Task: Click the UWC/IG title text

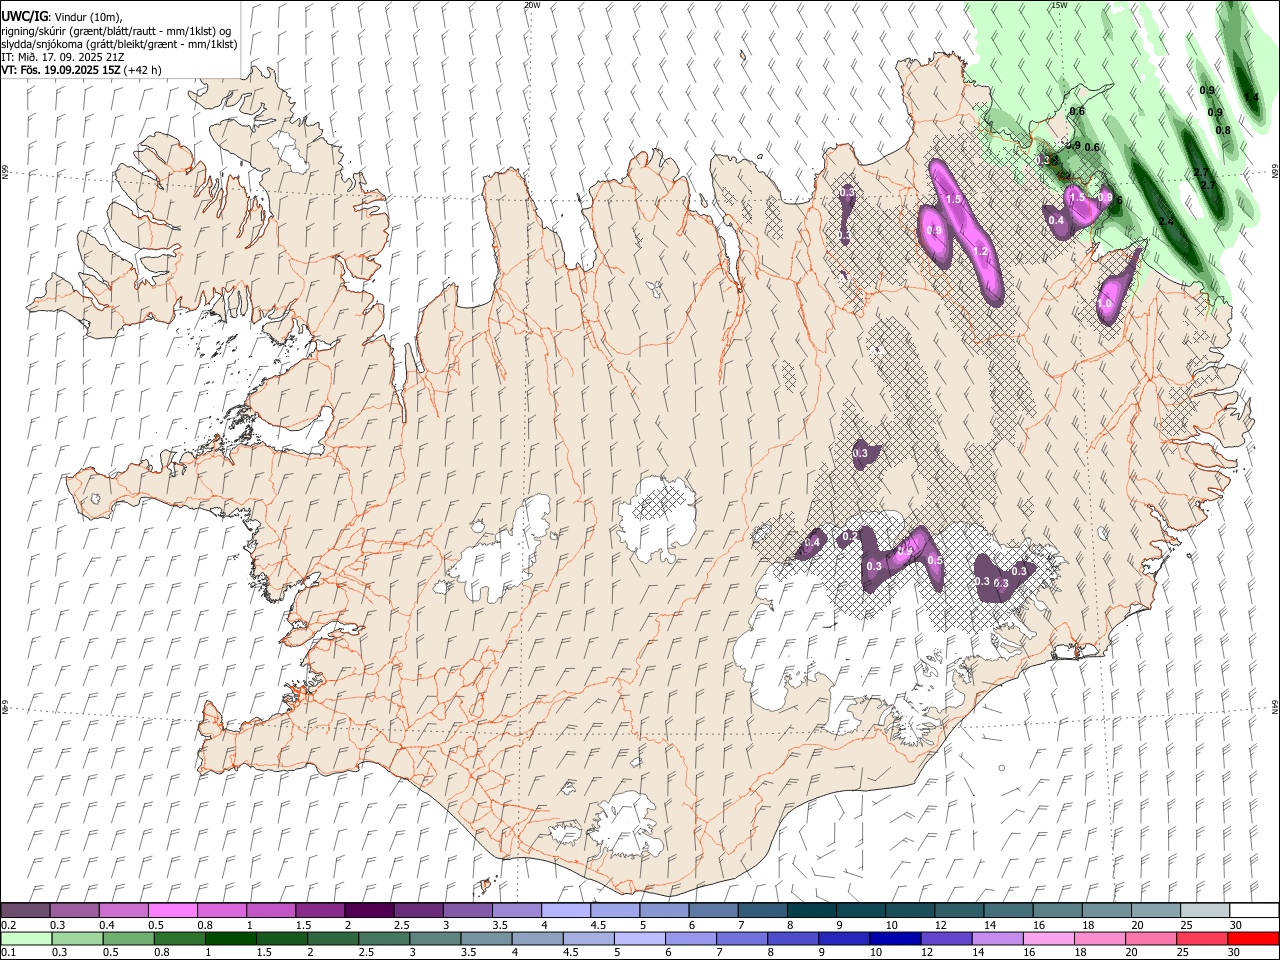Action: click(x=24, y=17)
